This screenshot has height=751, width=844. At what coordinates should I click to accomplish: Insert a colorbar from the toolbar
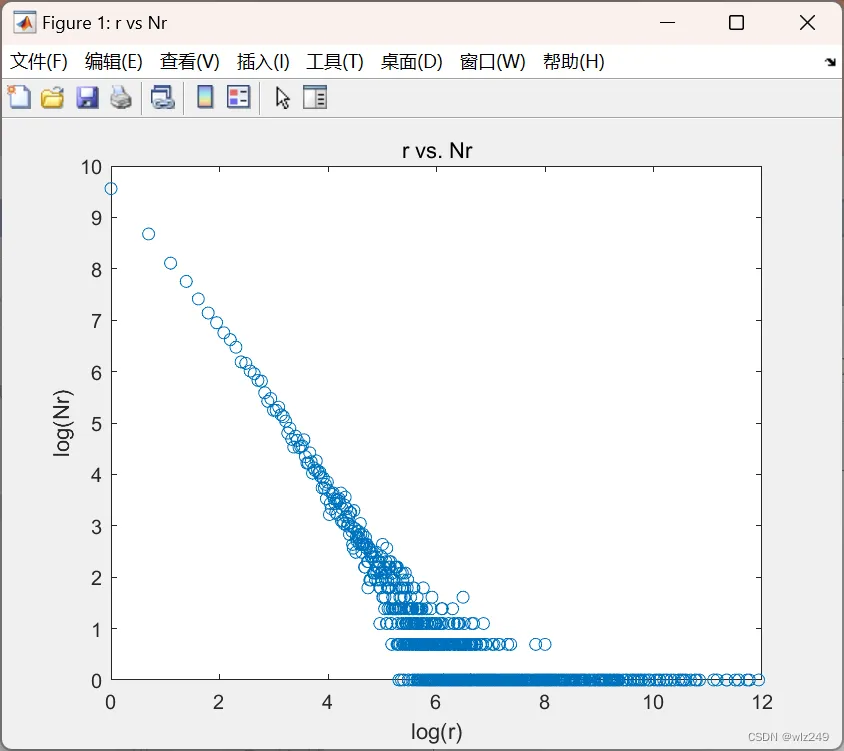205,97
